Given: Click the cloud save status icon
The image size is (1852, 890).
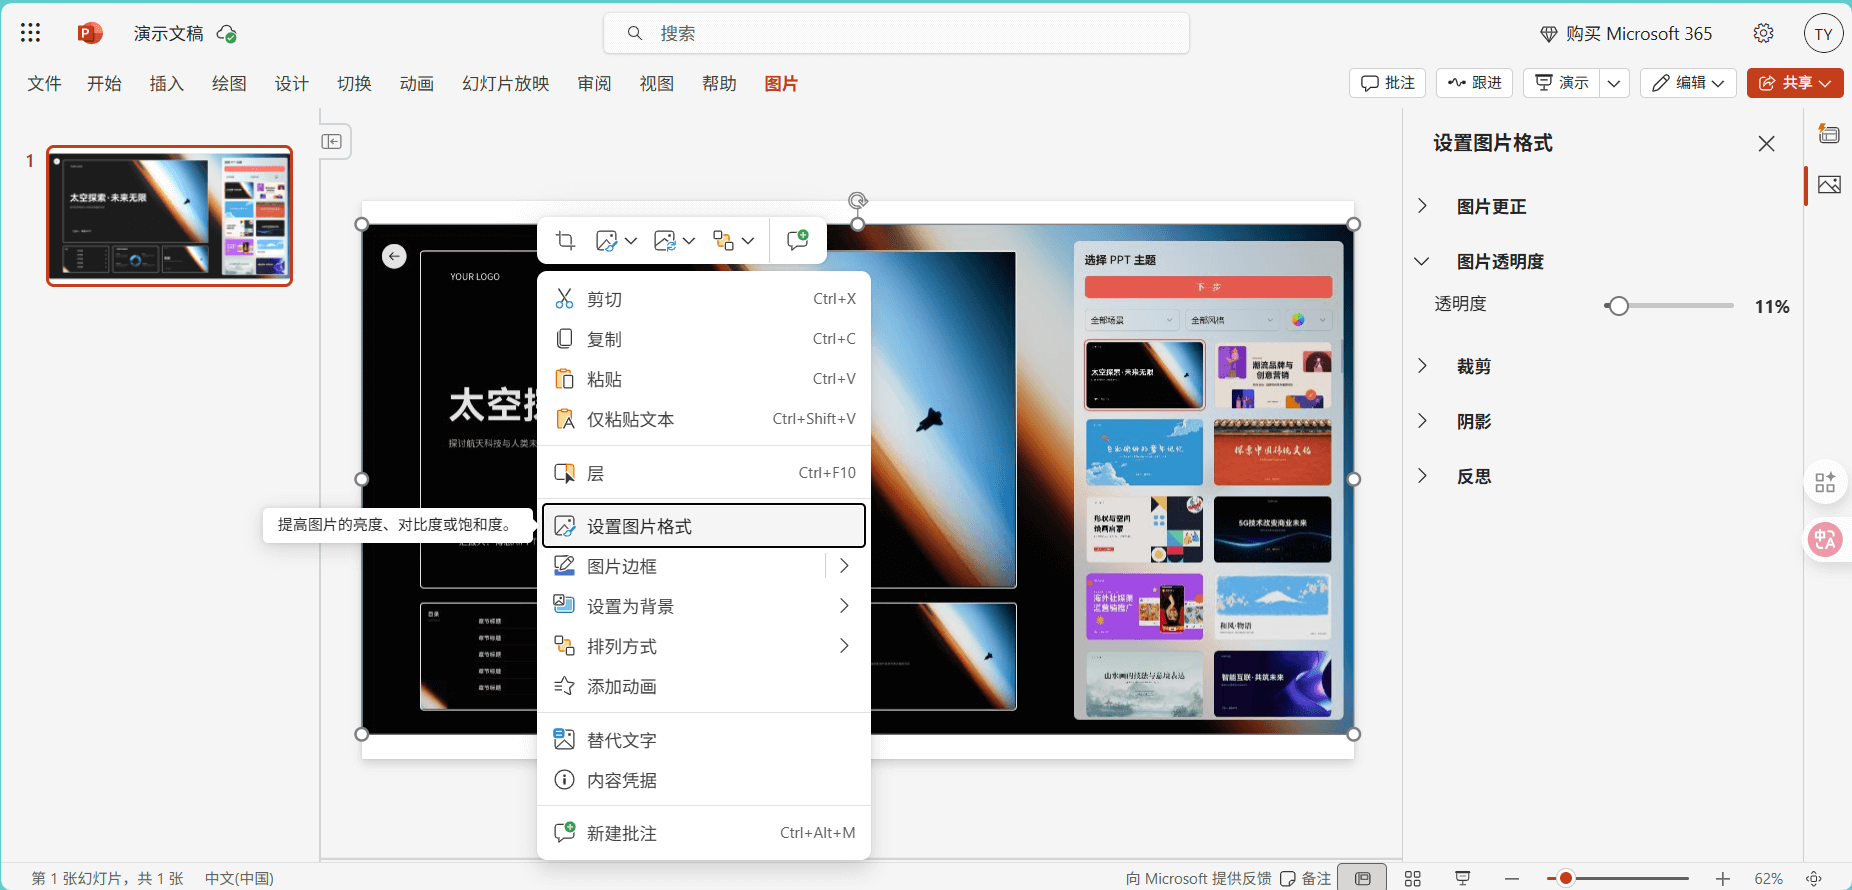Looking at the screenshot, I should click(227, 34).
